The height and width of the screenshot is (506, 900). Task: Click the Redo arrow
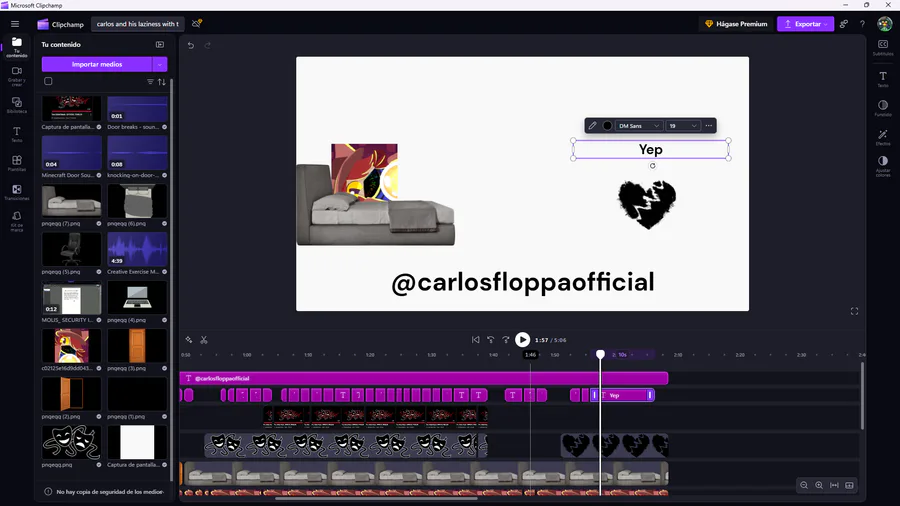point(207,45)
